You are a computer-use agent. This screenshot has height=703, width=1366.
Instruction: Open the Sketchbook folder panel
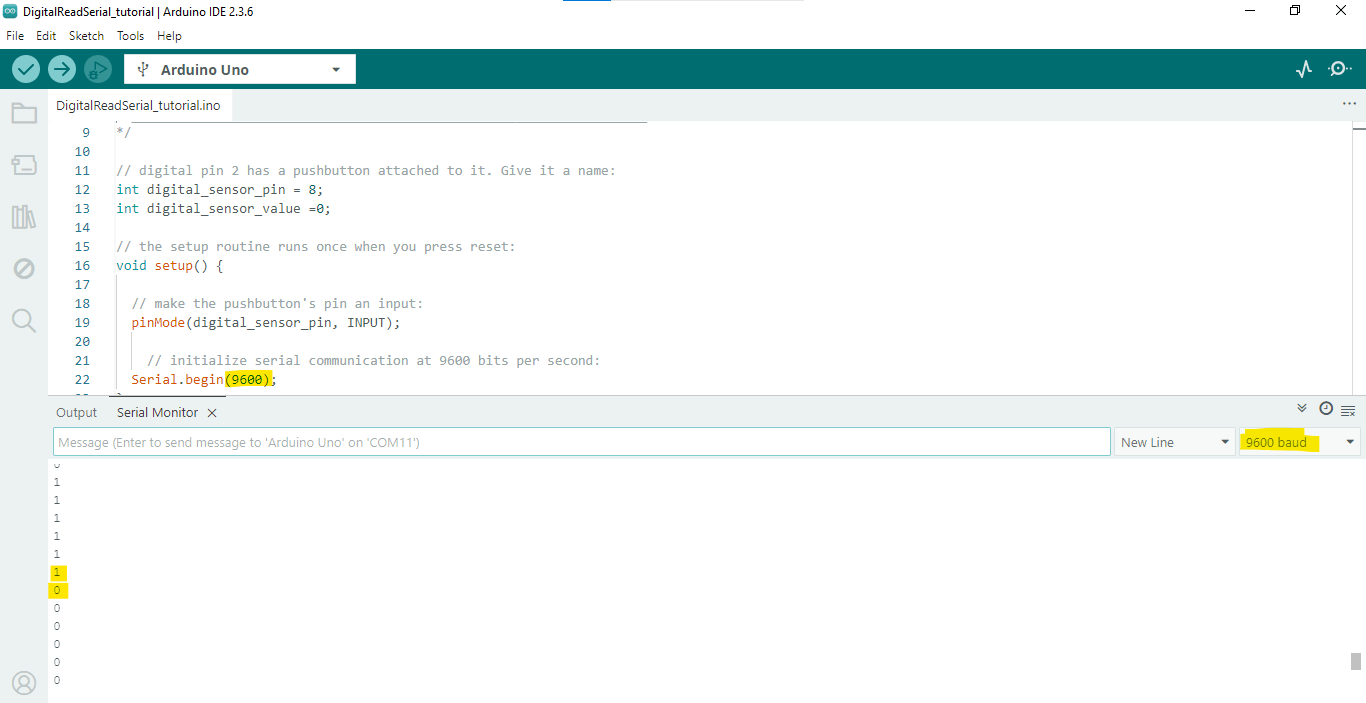point(24,113)
